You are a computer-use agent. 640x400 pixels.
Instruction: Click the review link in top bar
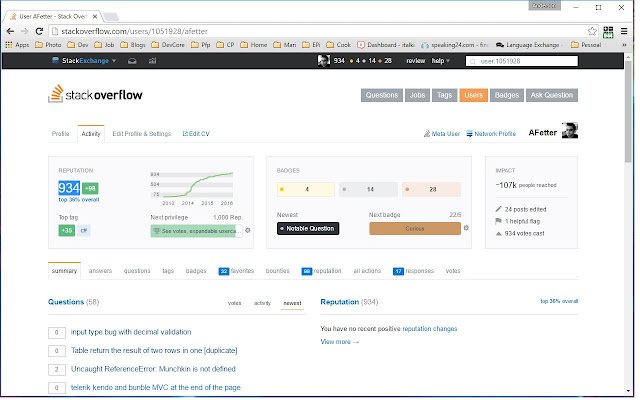point(416,61)
